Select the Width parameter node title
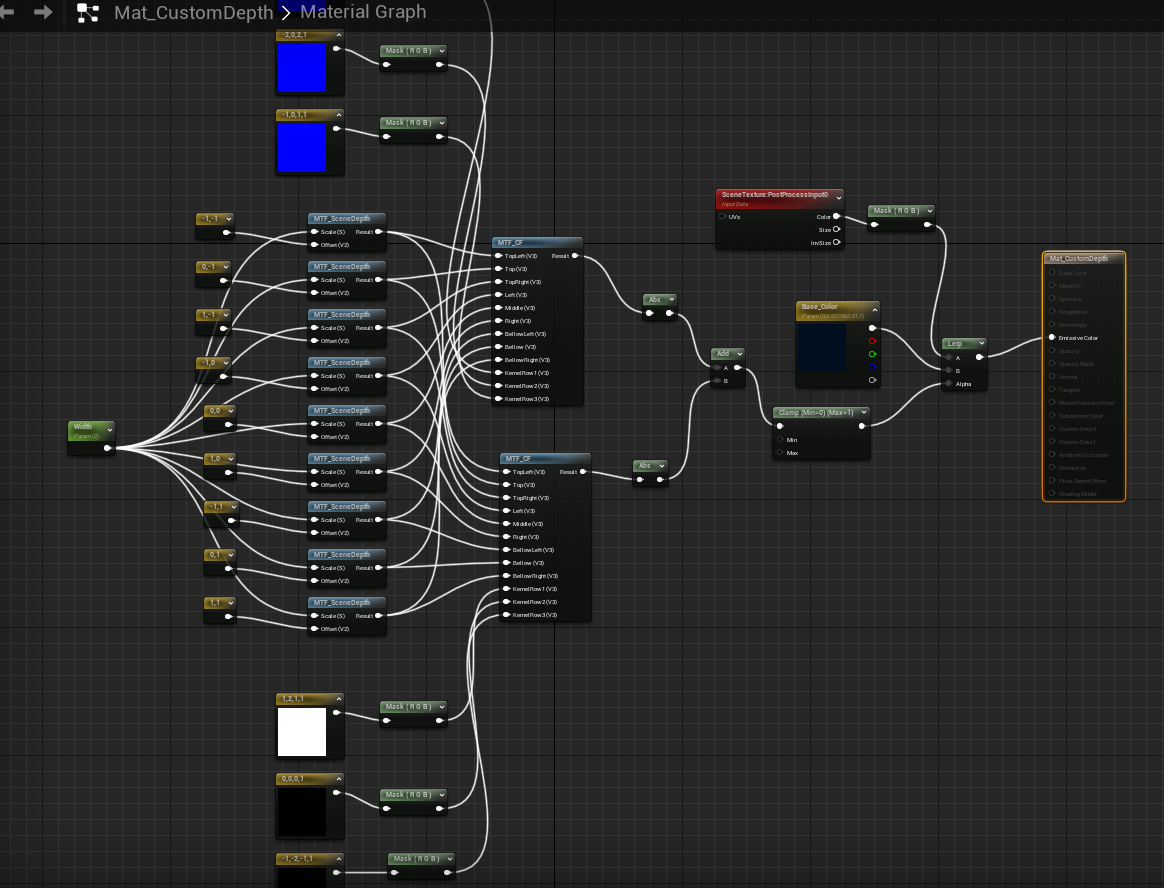Image resolution: width=1164 pixels, height=888 pixels. point(83,426)
